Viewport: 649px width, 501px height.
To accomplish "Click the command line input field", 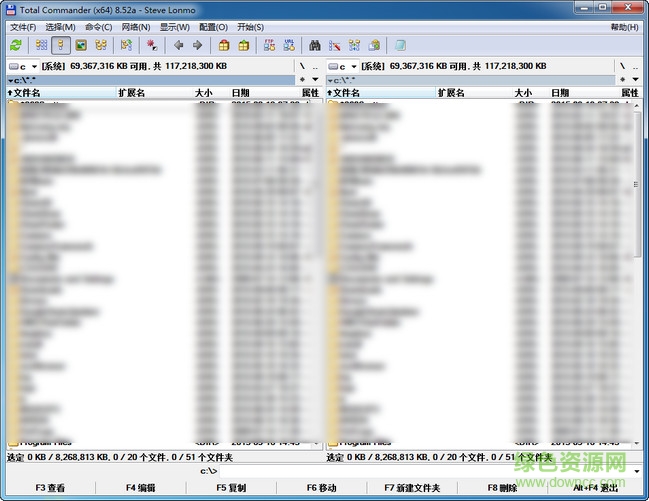I will (425, 471).
